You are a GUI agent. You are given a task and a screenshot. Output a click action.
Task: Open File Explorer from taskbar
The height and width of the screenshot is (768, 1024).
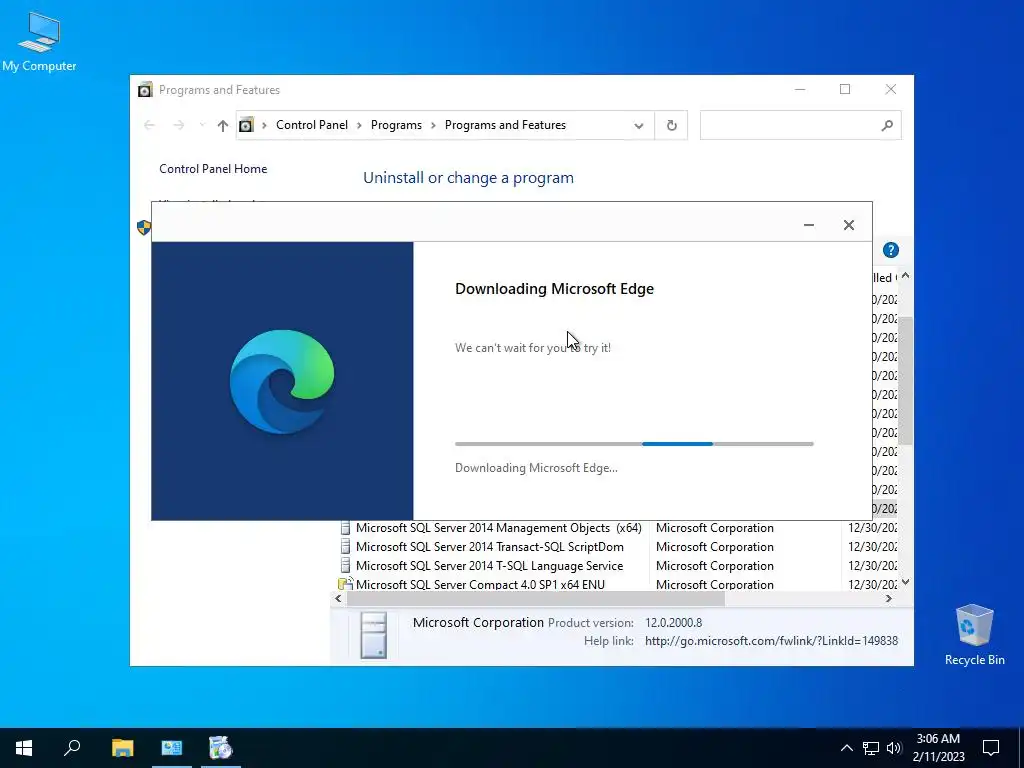pos(122,748)
